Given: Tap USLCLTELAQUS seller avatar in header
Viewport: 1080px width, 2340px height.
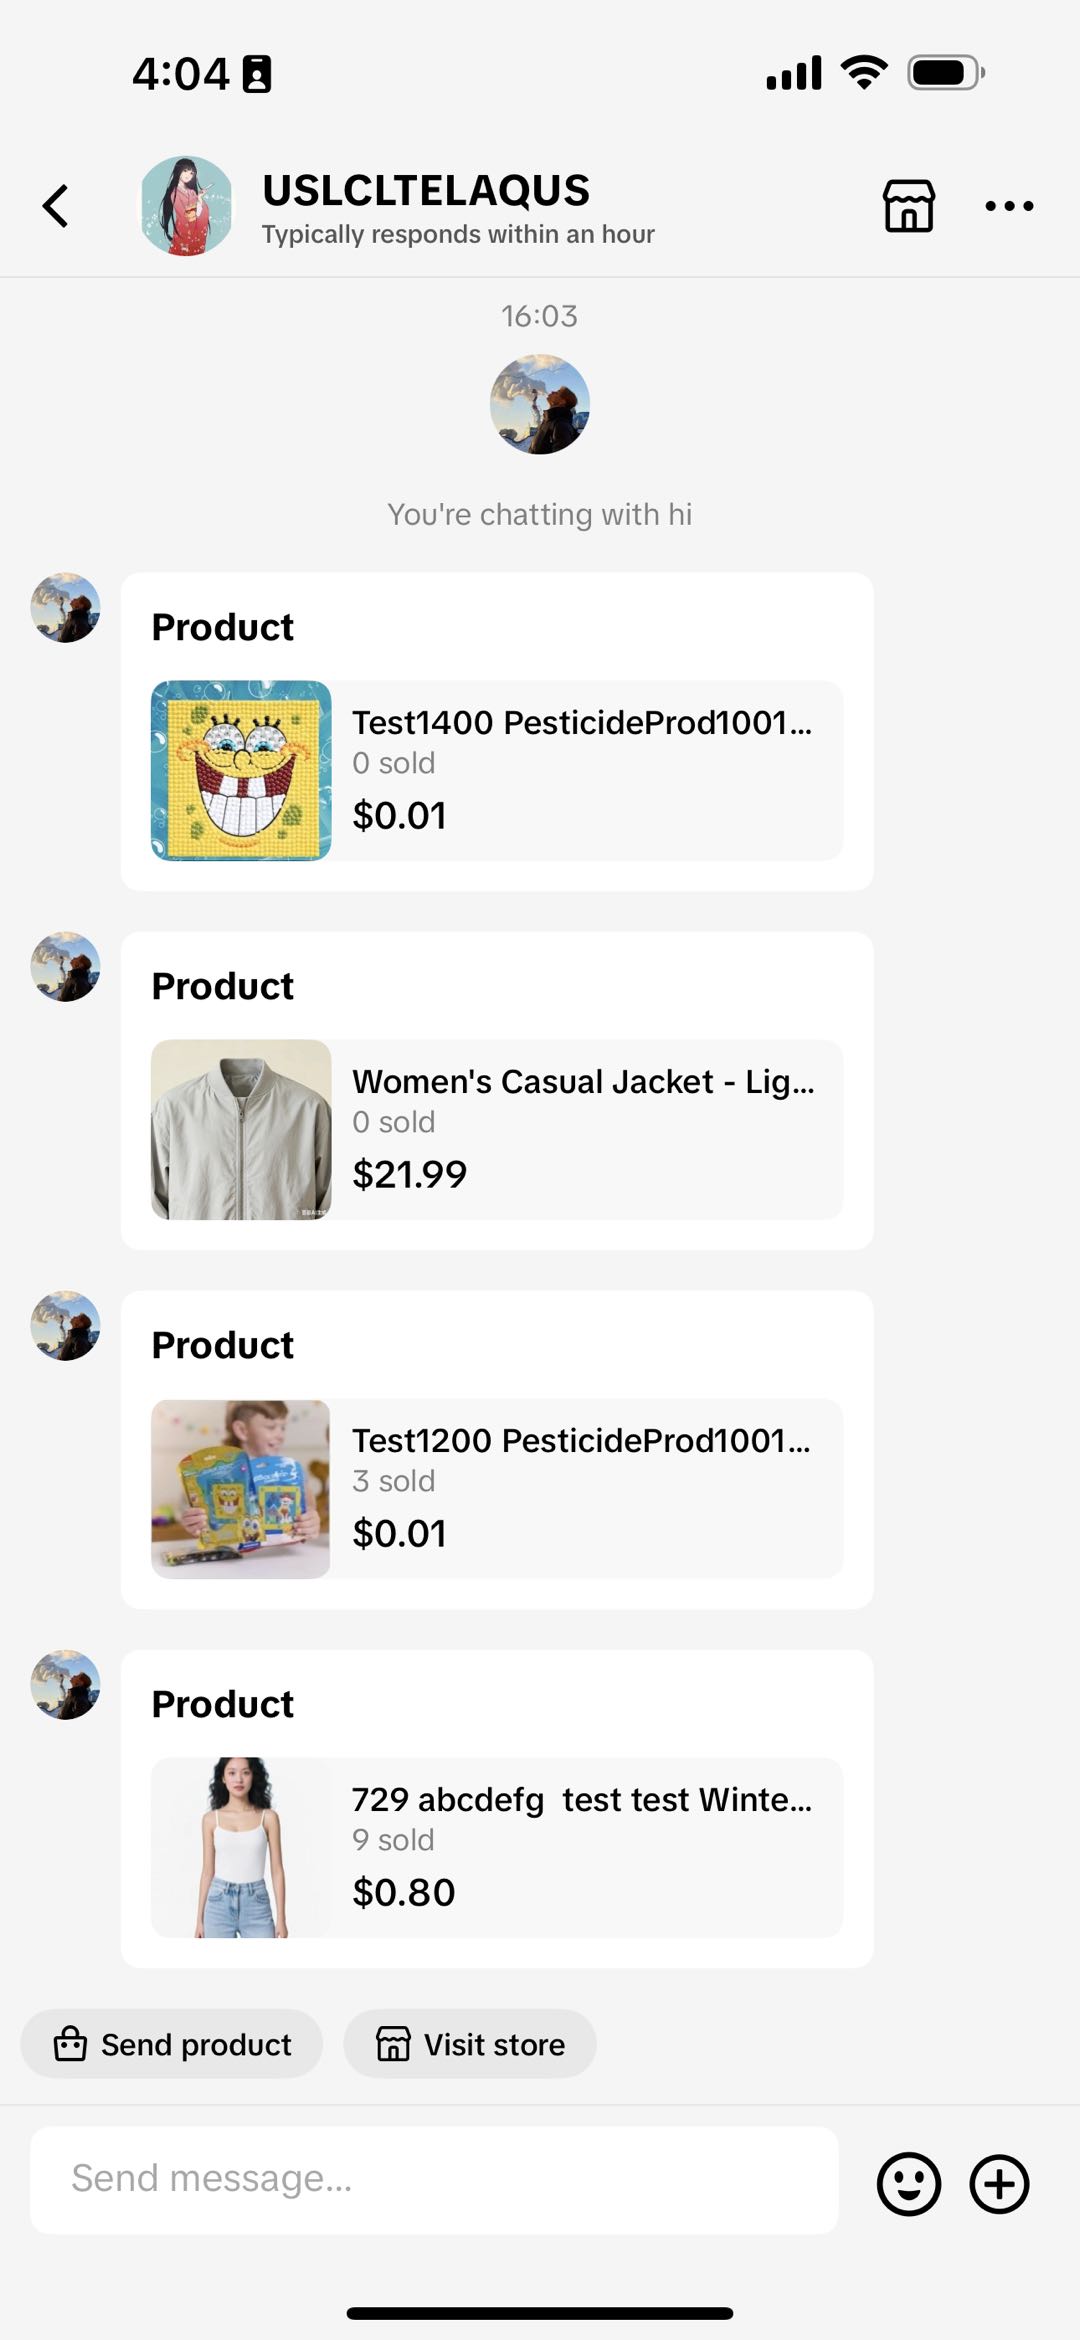Looking at the screenshot, I should (186, 206).
